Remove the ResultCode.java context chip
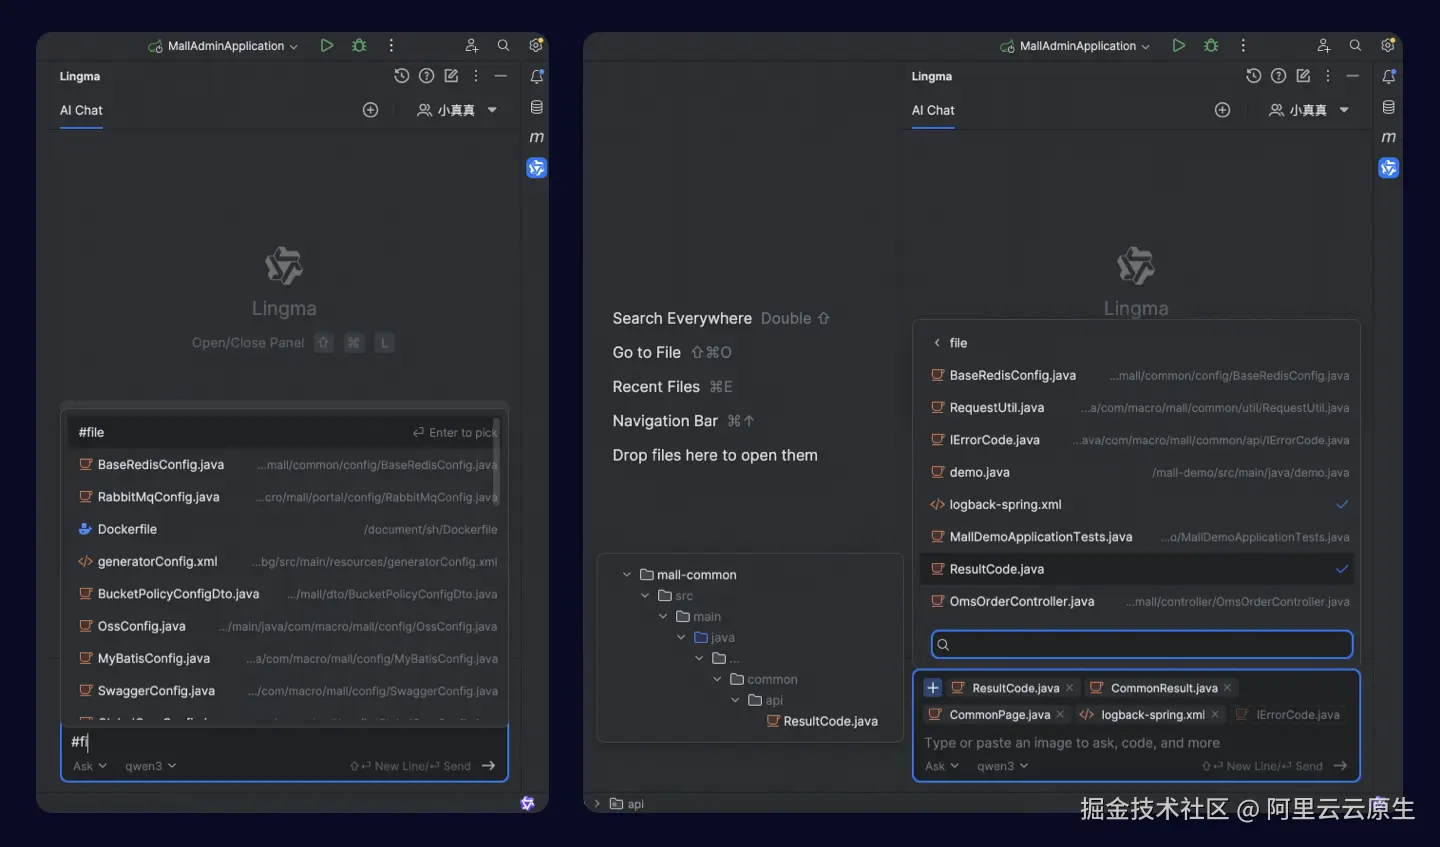 click(1069, 688)
